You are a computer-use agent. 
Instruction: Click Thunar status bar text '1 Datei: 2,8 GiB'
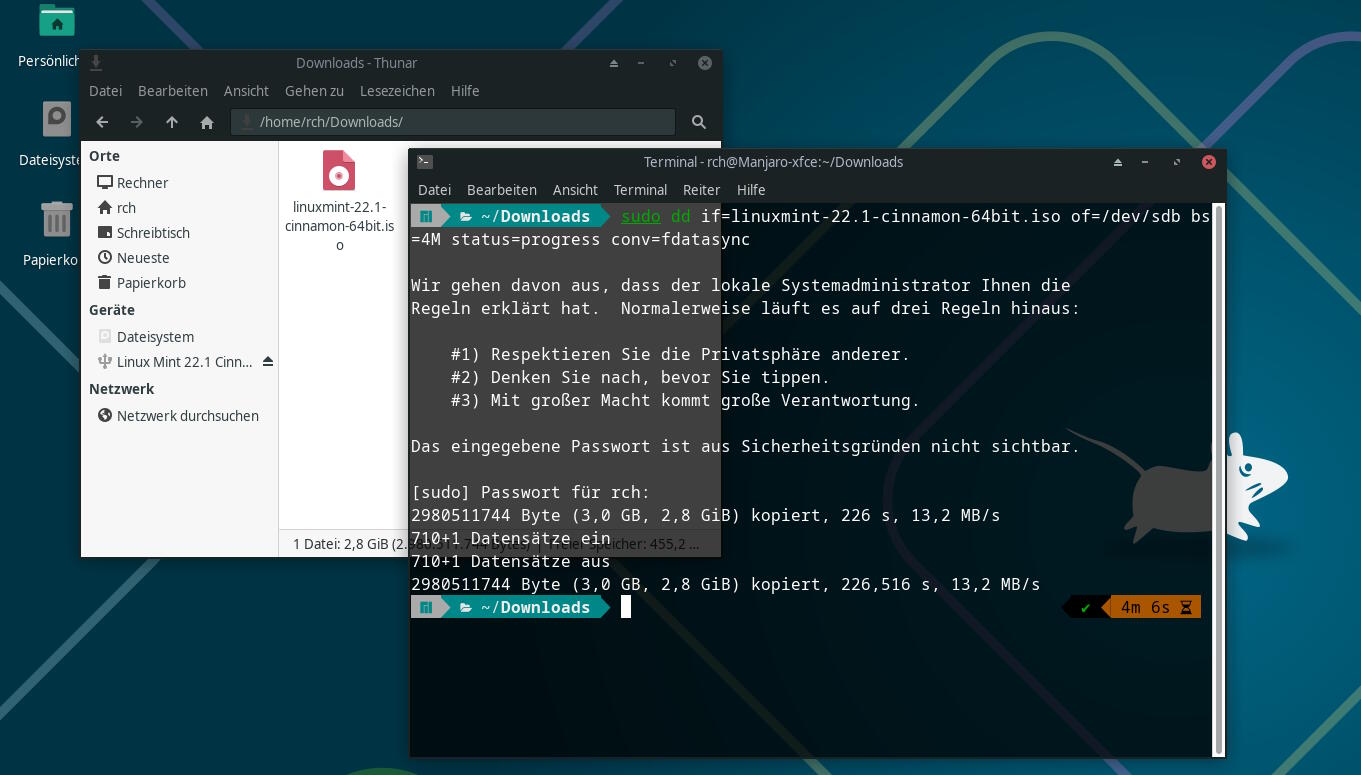coord(339,544)
